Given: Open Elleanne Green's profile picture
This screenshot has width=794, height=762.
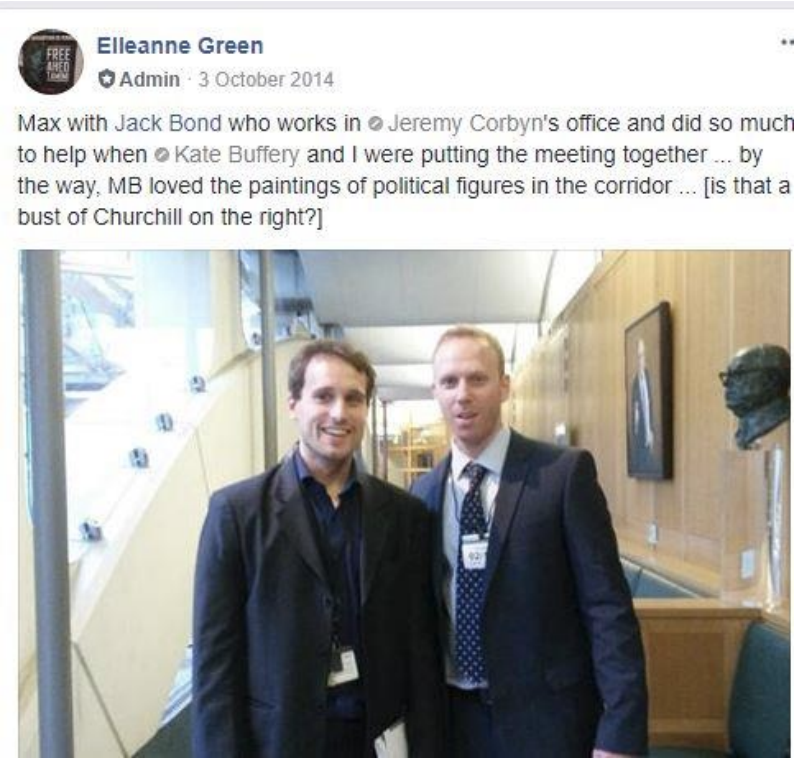Looking at the screenshot, I should [x=51, y=62].
